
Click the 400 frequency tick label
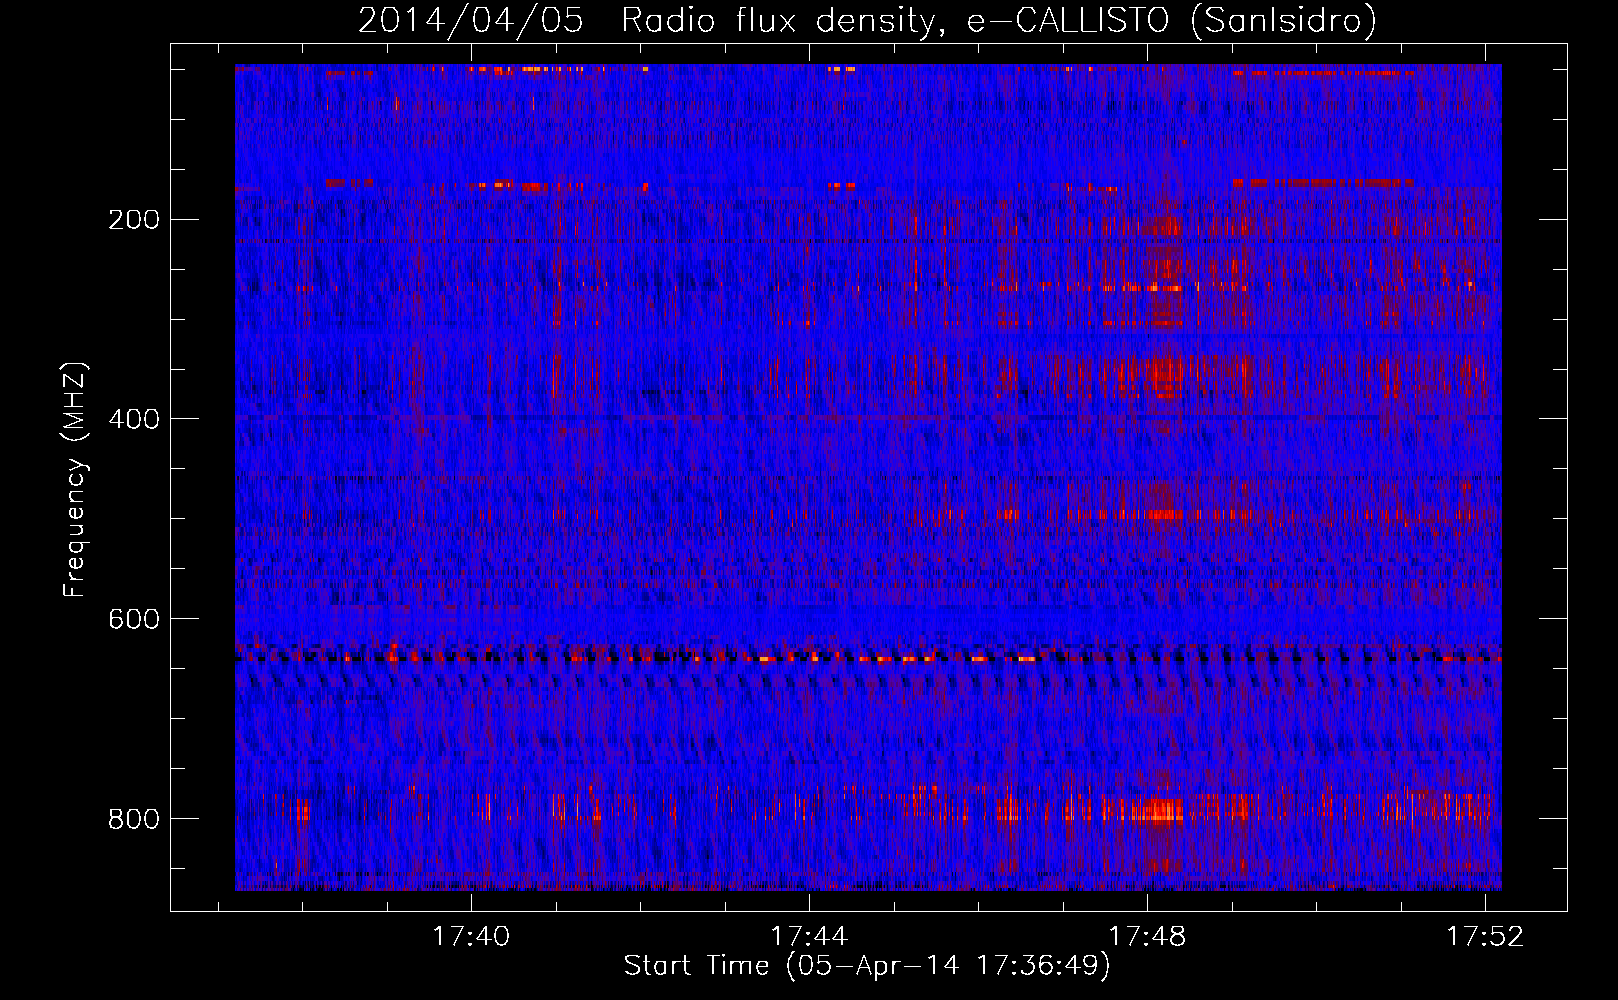click(x=134, y=419)
